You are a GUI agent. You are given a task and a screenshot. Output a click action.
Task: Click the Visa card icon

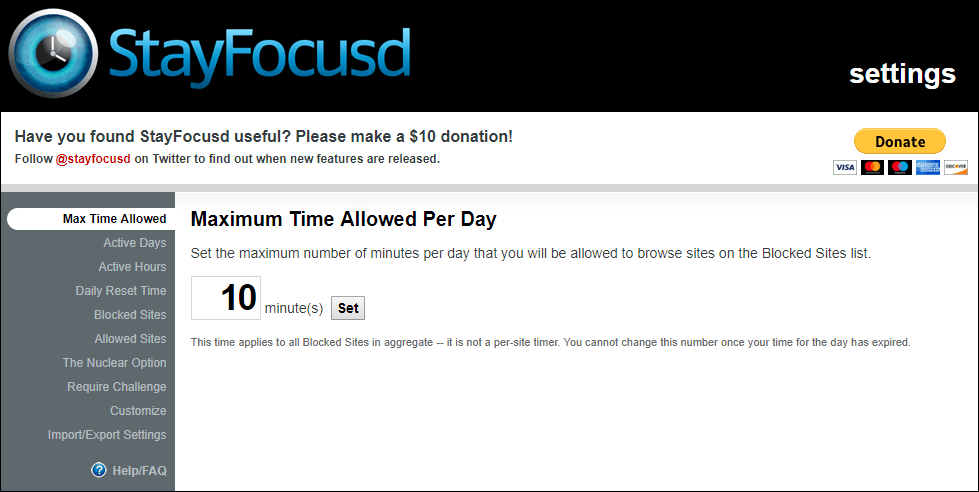845,167
